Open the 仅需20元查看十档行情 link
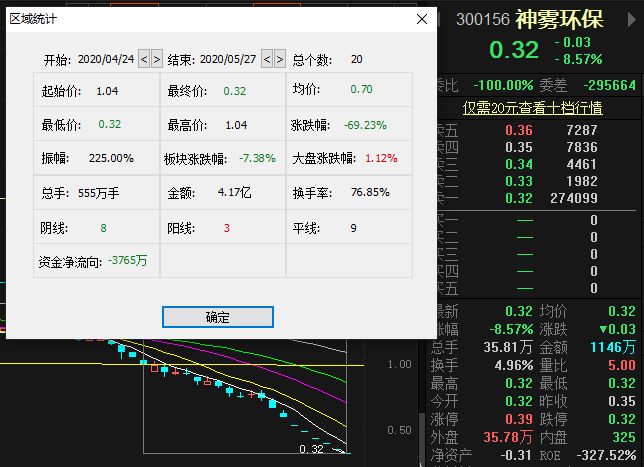This screenshot has width=644, height=467. (x=532, y=107)
